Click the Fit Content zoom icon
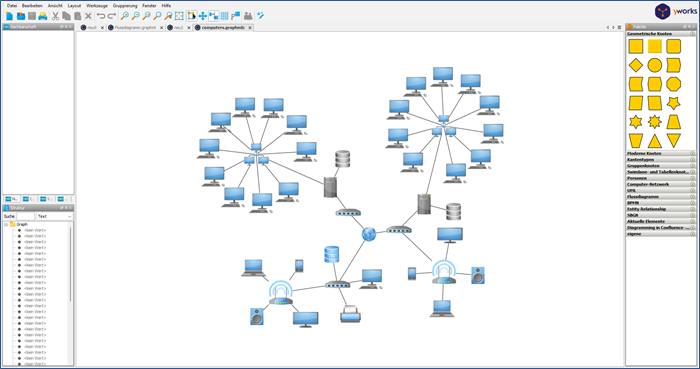This screenshot has height=369, width=700. [x=179, y=16]
